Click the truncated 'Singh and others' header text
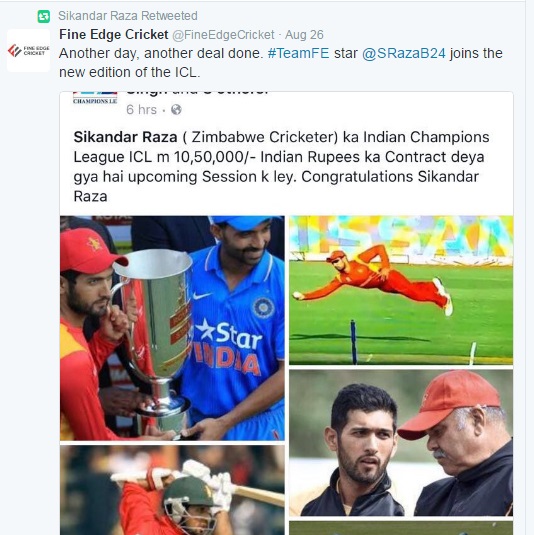Screen dimensions: 534x535 197,92
